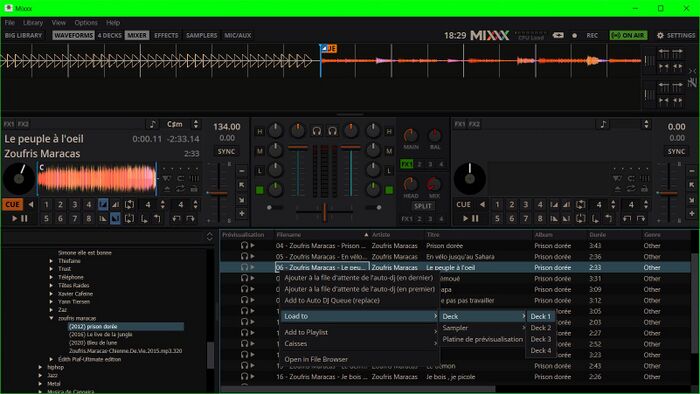Viewport: 700px width, 394px height.
Task: Click the minus rate button beside deck 1 pitch slider
Action: pos(242,171)
